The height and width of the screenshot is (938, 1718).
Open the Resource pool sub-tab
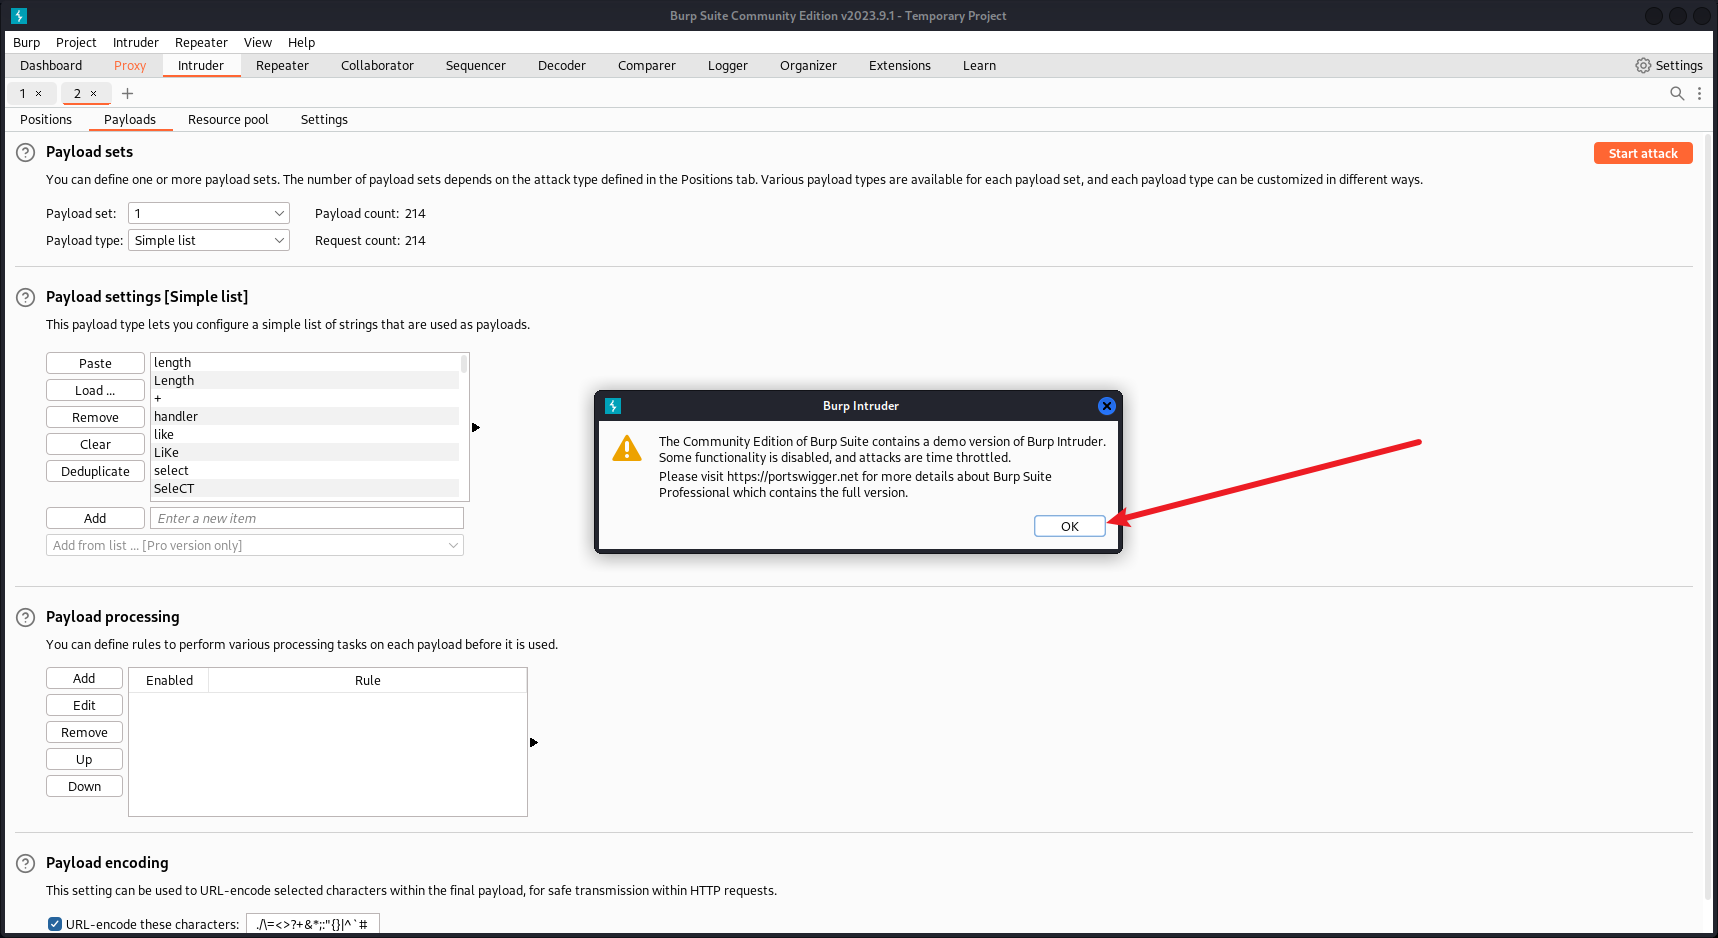point(228,119)
